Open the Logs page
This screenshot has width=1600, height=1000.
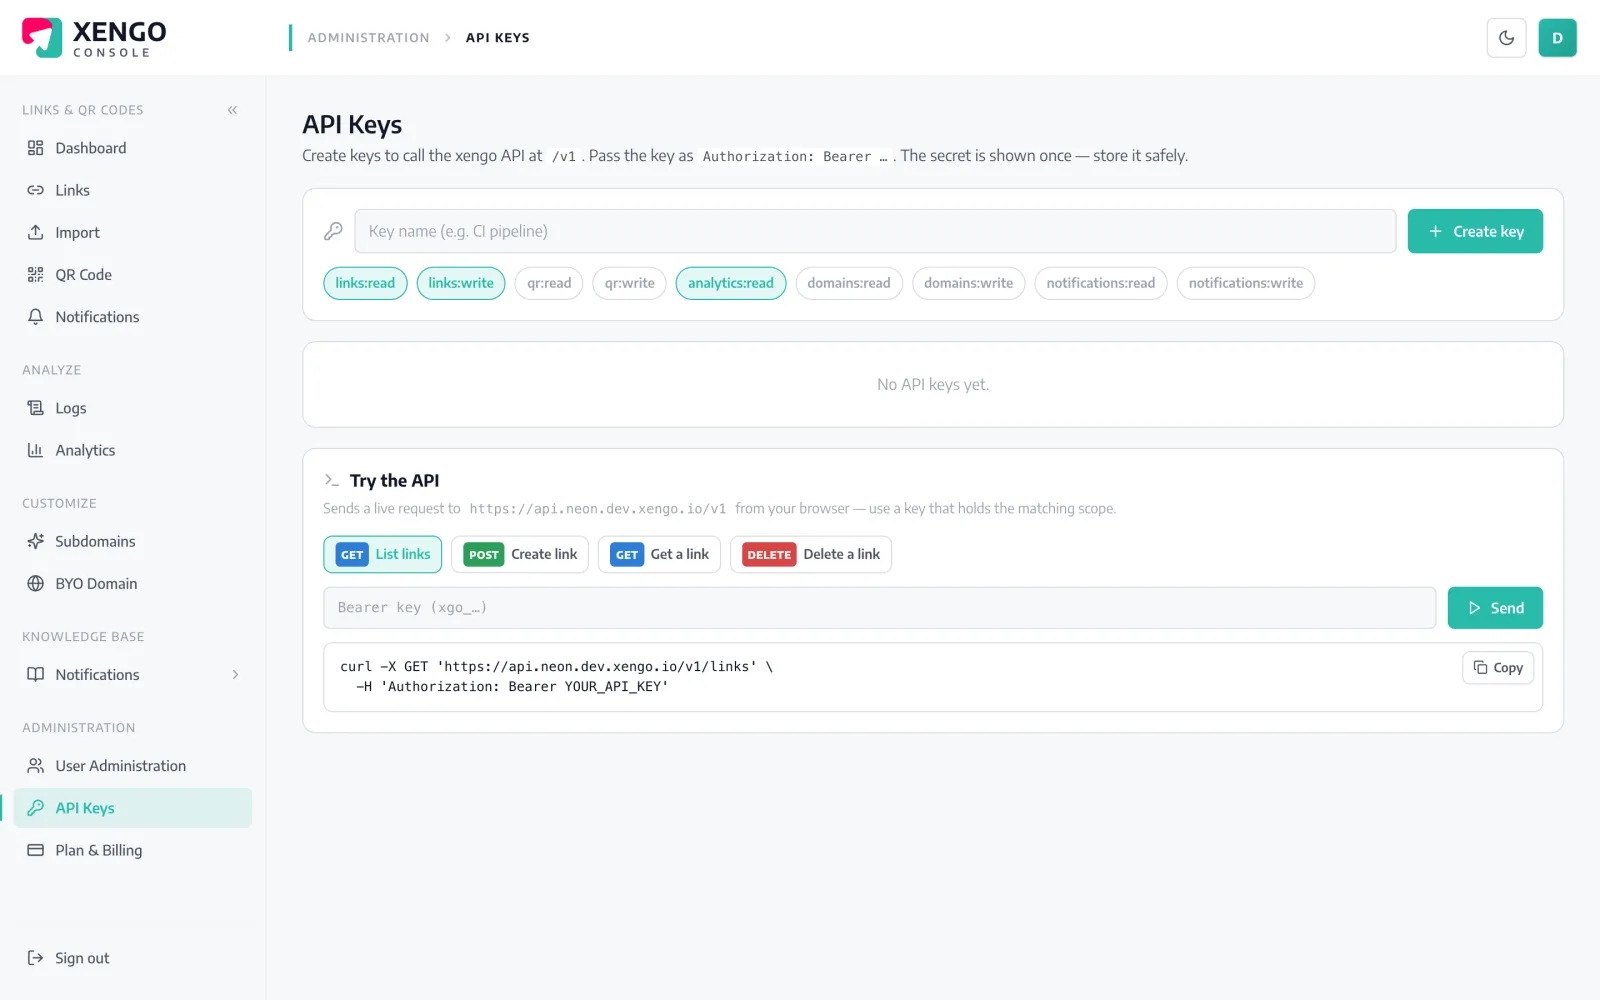point(133,408)
